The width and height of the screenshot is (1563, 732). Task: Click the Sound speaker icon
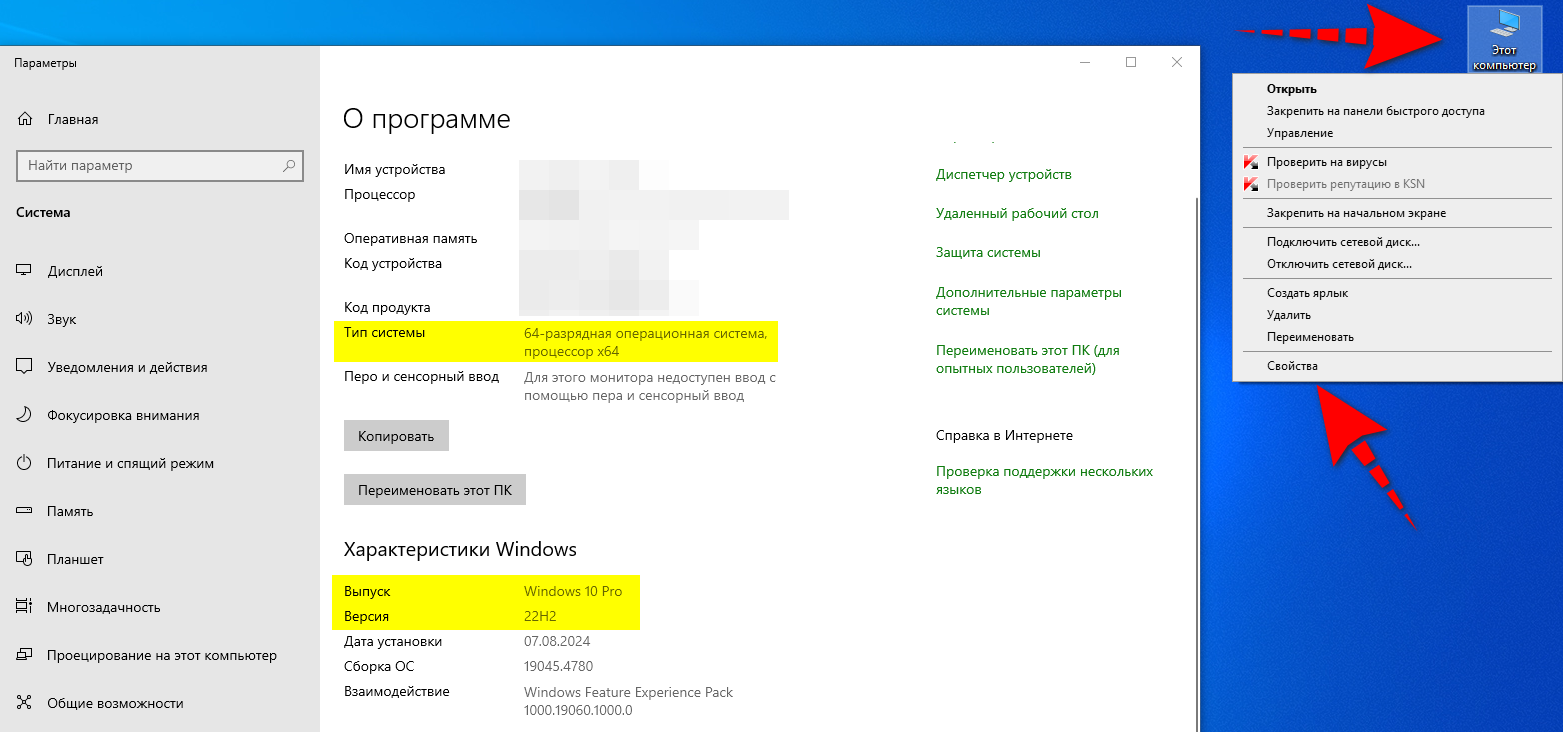(25, 319)
